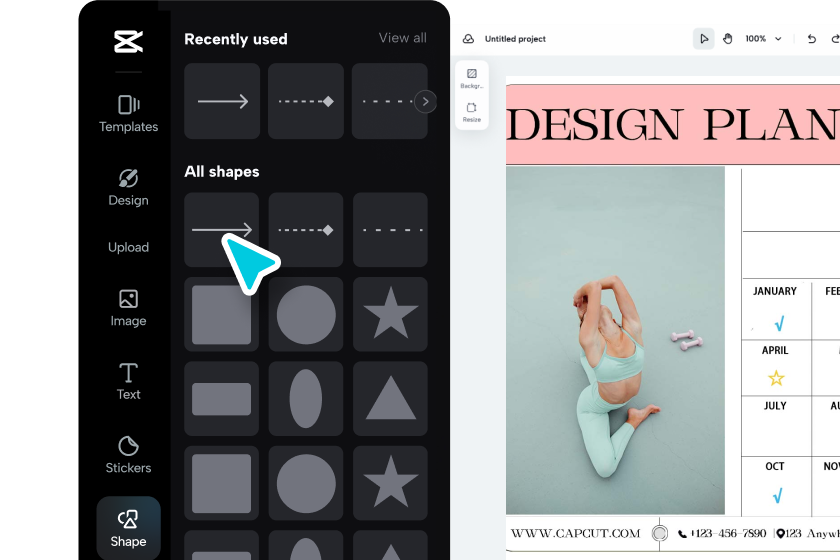This screenshot has height=560, width=840.
Task: Switch to the hand pan tool
Action: pyautogui.click(x=728, y=39)
